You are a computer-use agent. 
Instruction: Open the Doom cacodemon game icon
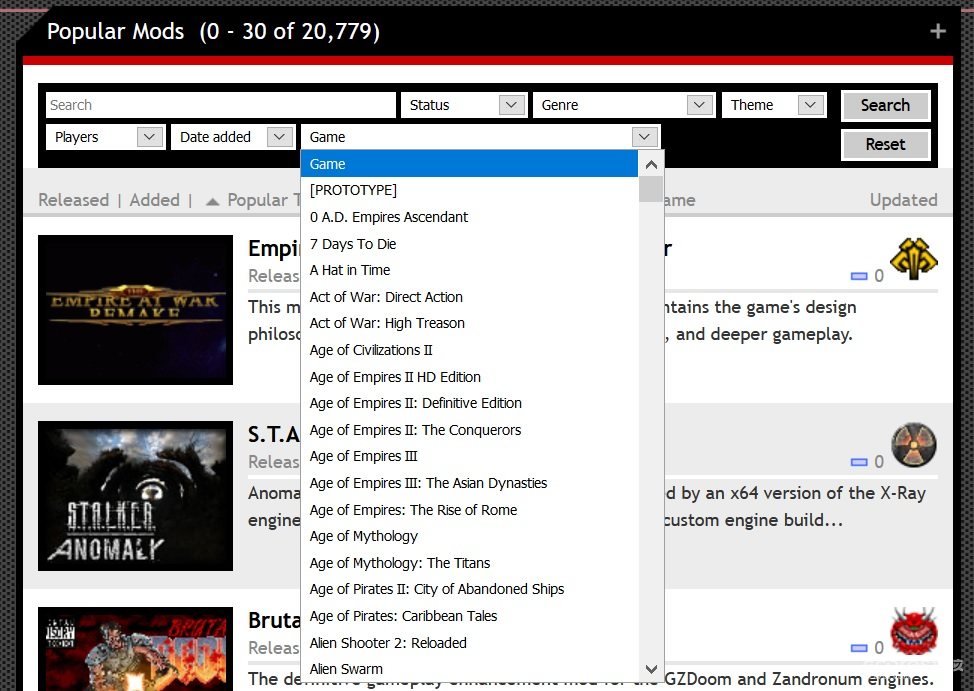pyautogui.click(x=914, y=631)
